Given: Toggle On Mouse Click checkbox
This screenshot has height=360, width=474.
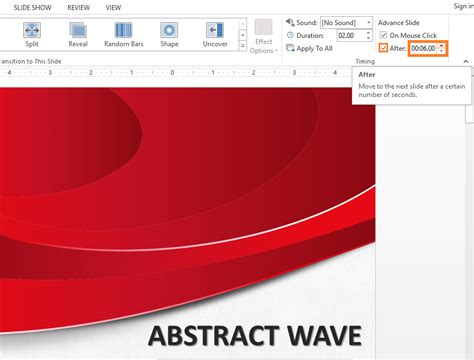Looking at the screenshot, I should [383, 35].
